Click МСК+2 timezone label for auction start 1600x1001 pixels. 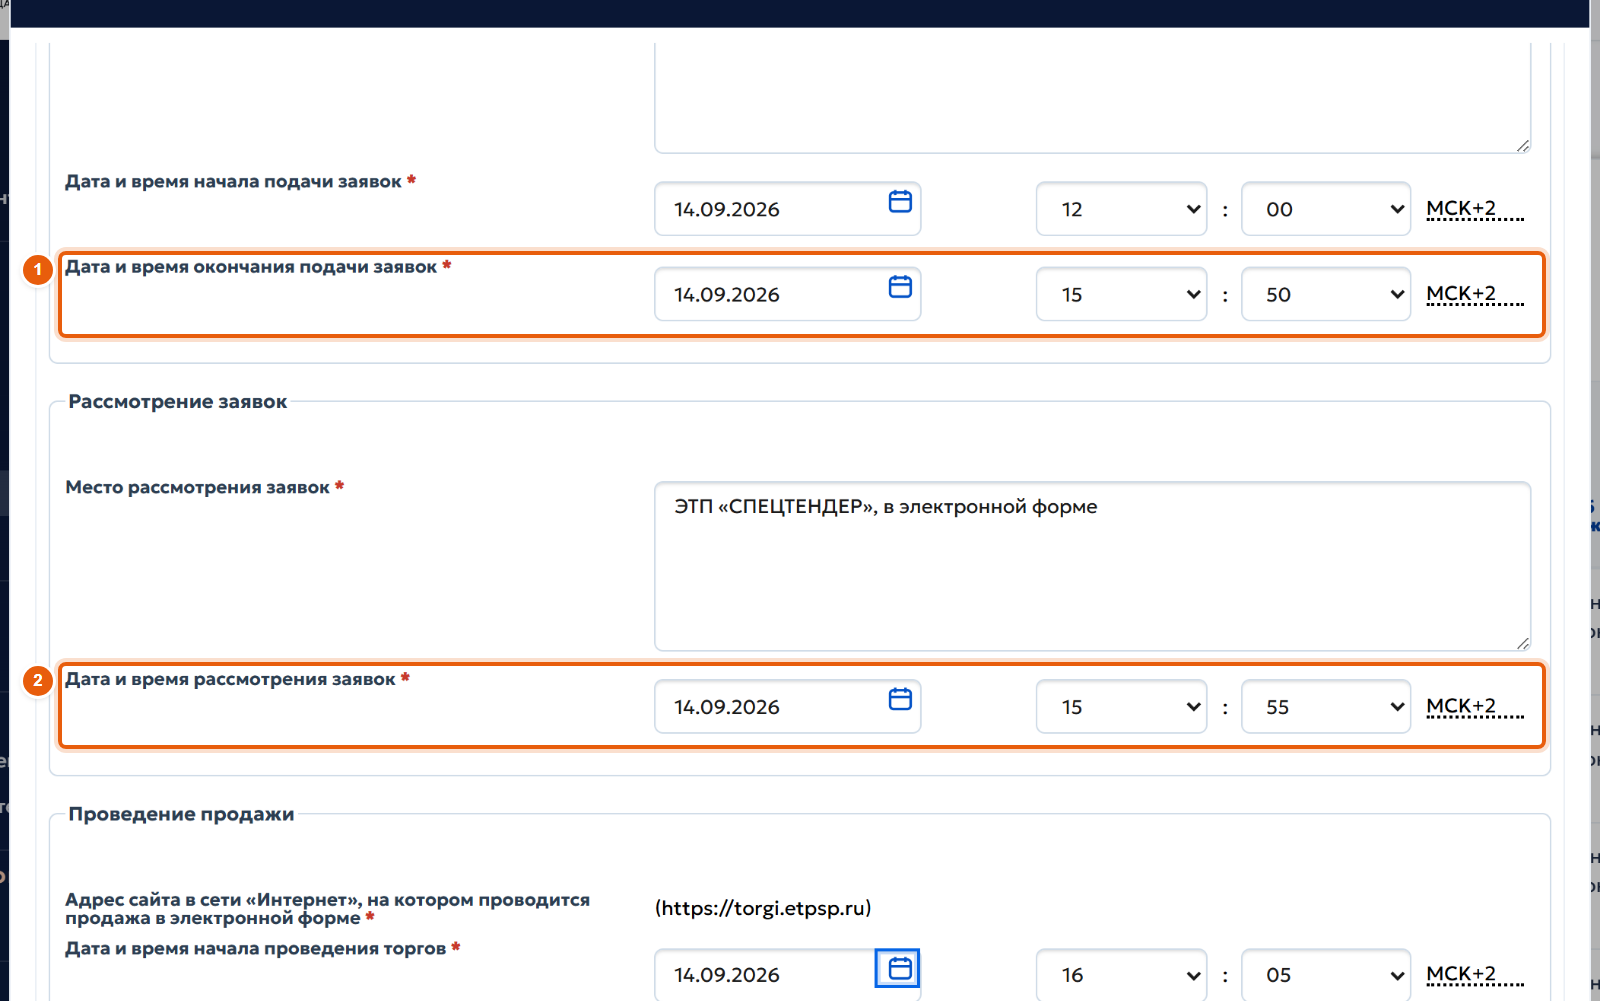[x=1475, y=974]
